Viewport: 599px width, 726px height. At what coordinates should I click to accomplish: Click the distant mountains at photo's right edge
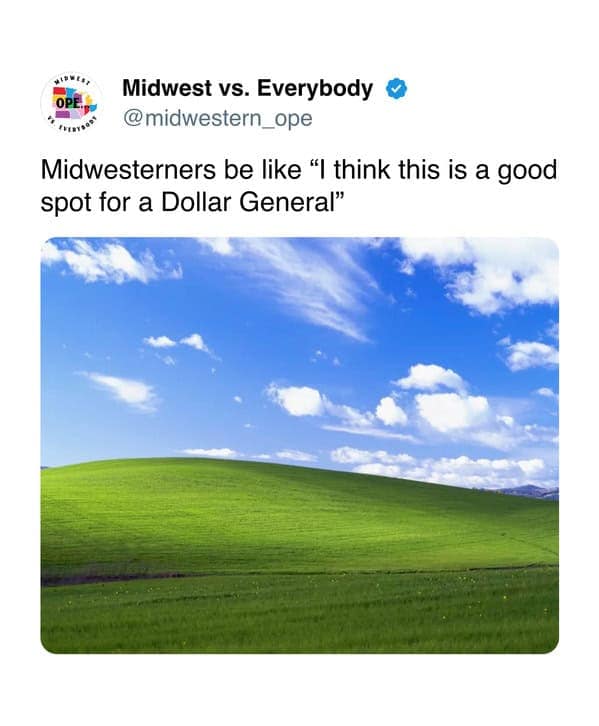click(x=530, y=491)
